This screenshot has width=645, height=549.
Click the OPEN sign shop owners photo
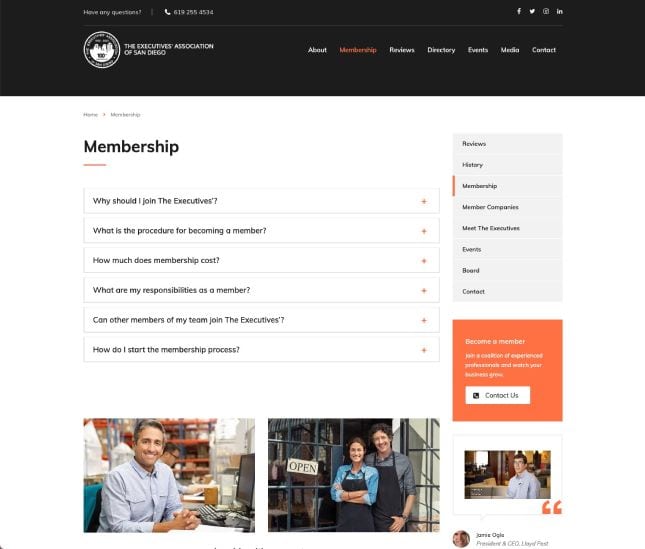point(354,475)
